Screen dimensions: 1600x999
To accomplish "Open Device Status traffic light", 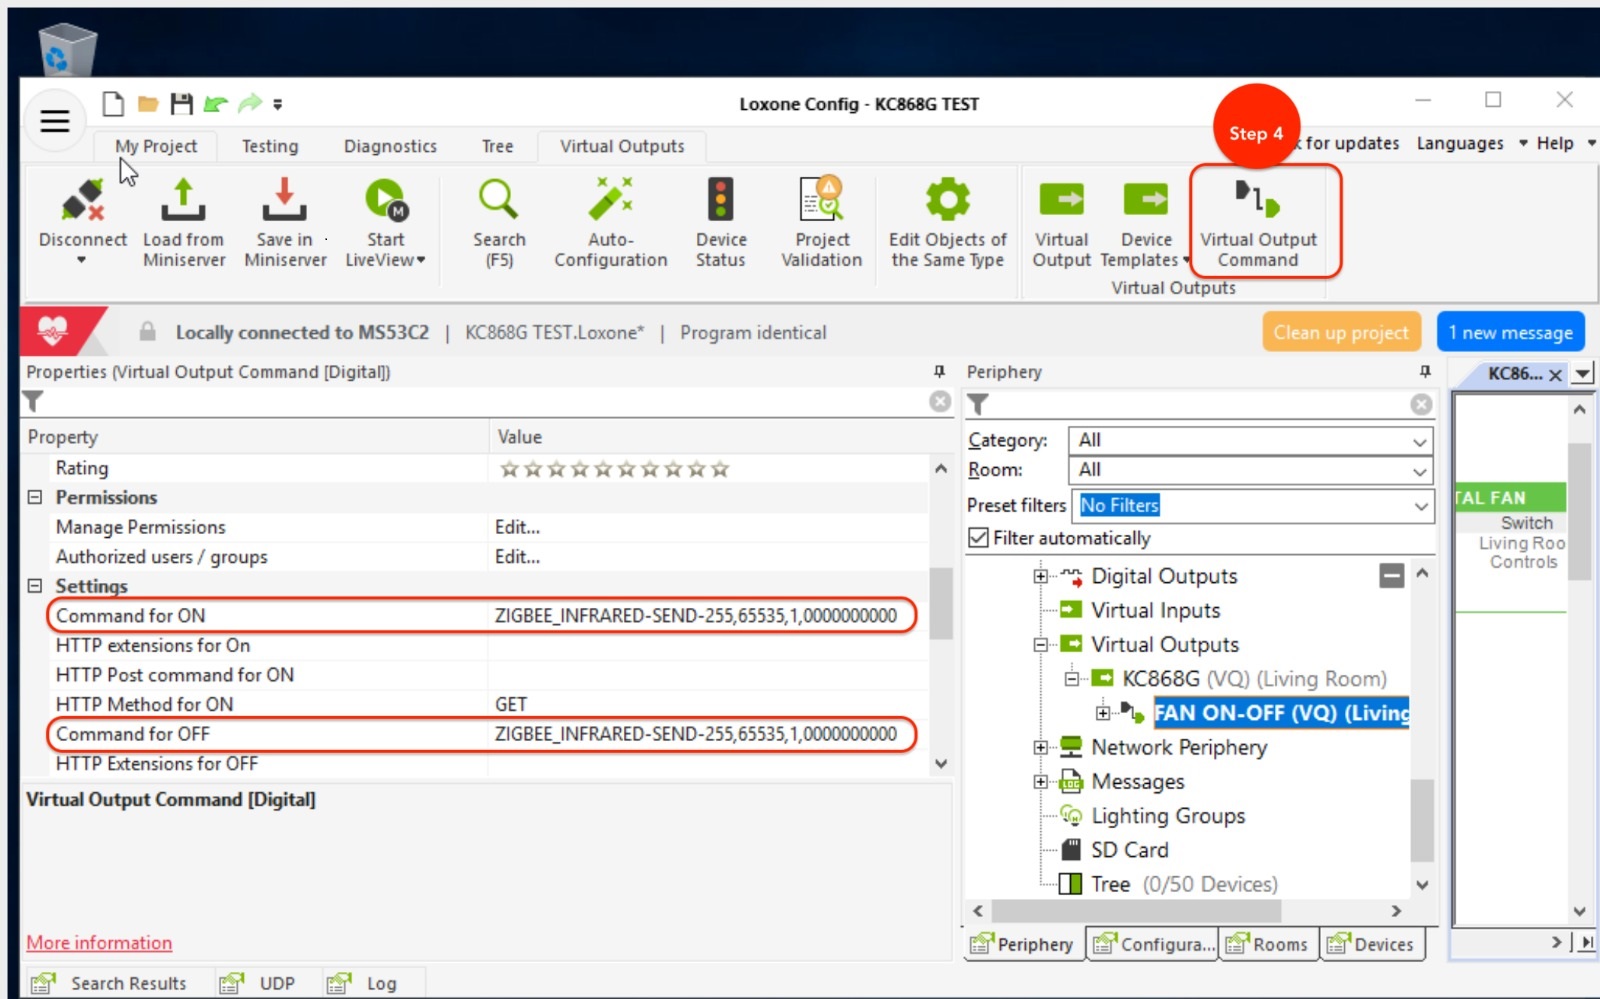I will pos(720,201).
